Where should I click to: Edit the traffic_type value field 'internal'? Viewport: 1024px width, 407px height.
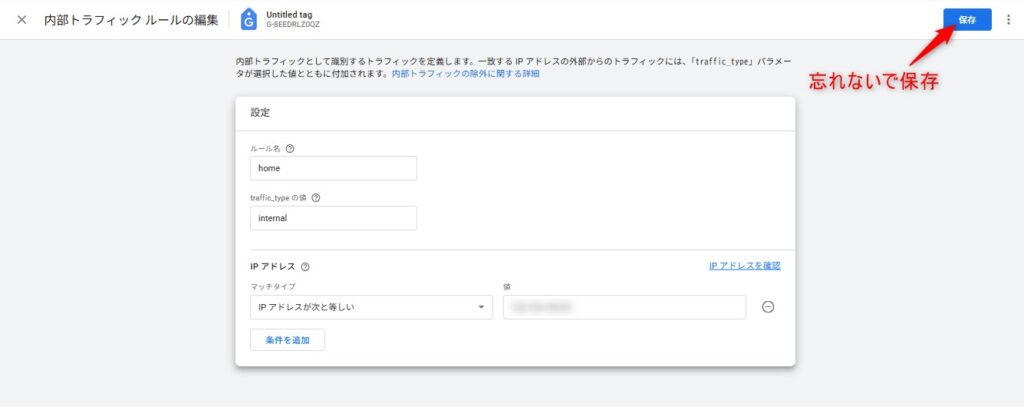333,218
